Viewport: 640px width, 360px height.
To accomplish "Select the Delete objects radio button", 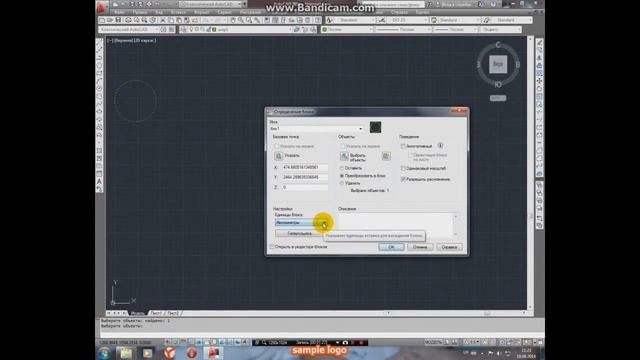I will click(x=342, y=183).
